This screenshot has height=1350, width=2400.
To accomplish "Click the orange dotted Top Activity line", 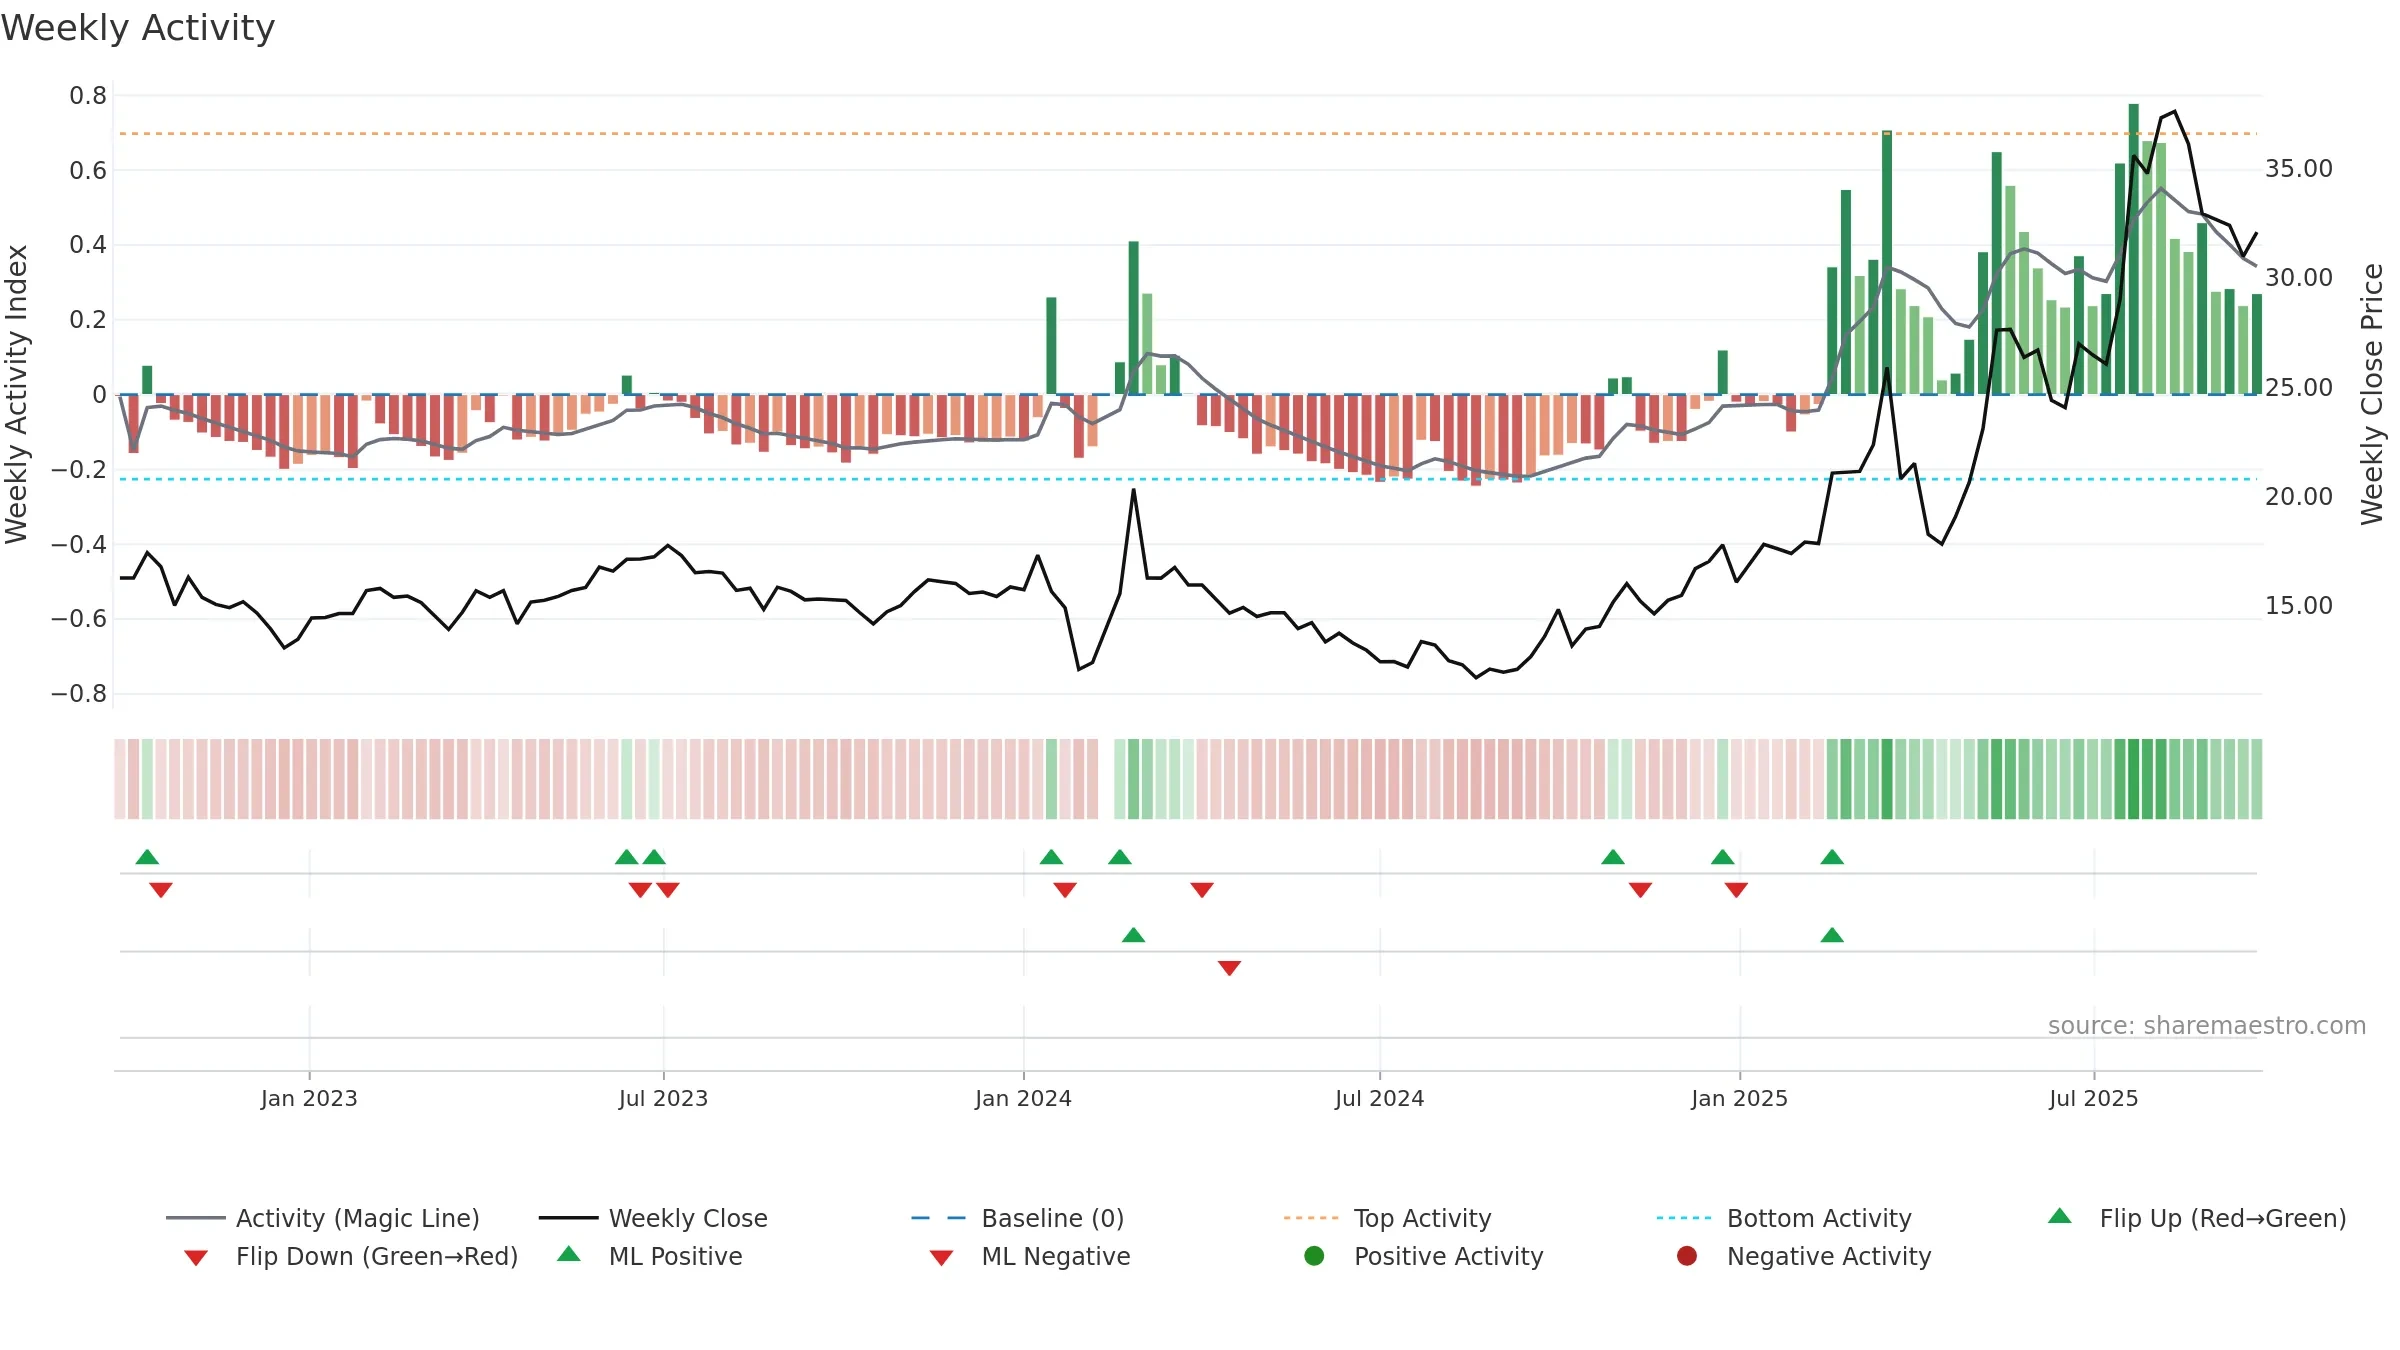I will (x=1190, y=133).
